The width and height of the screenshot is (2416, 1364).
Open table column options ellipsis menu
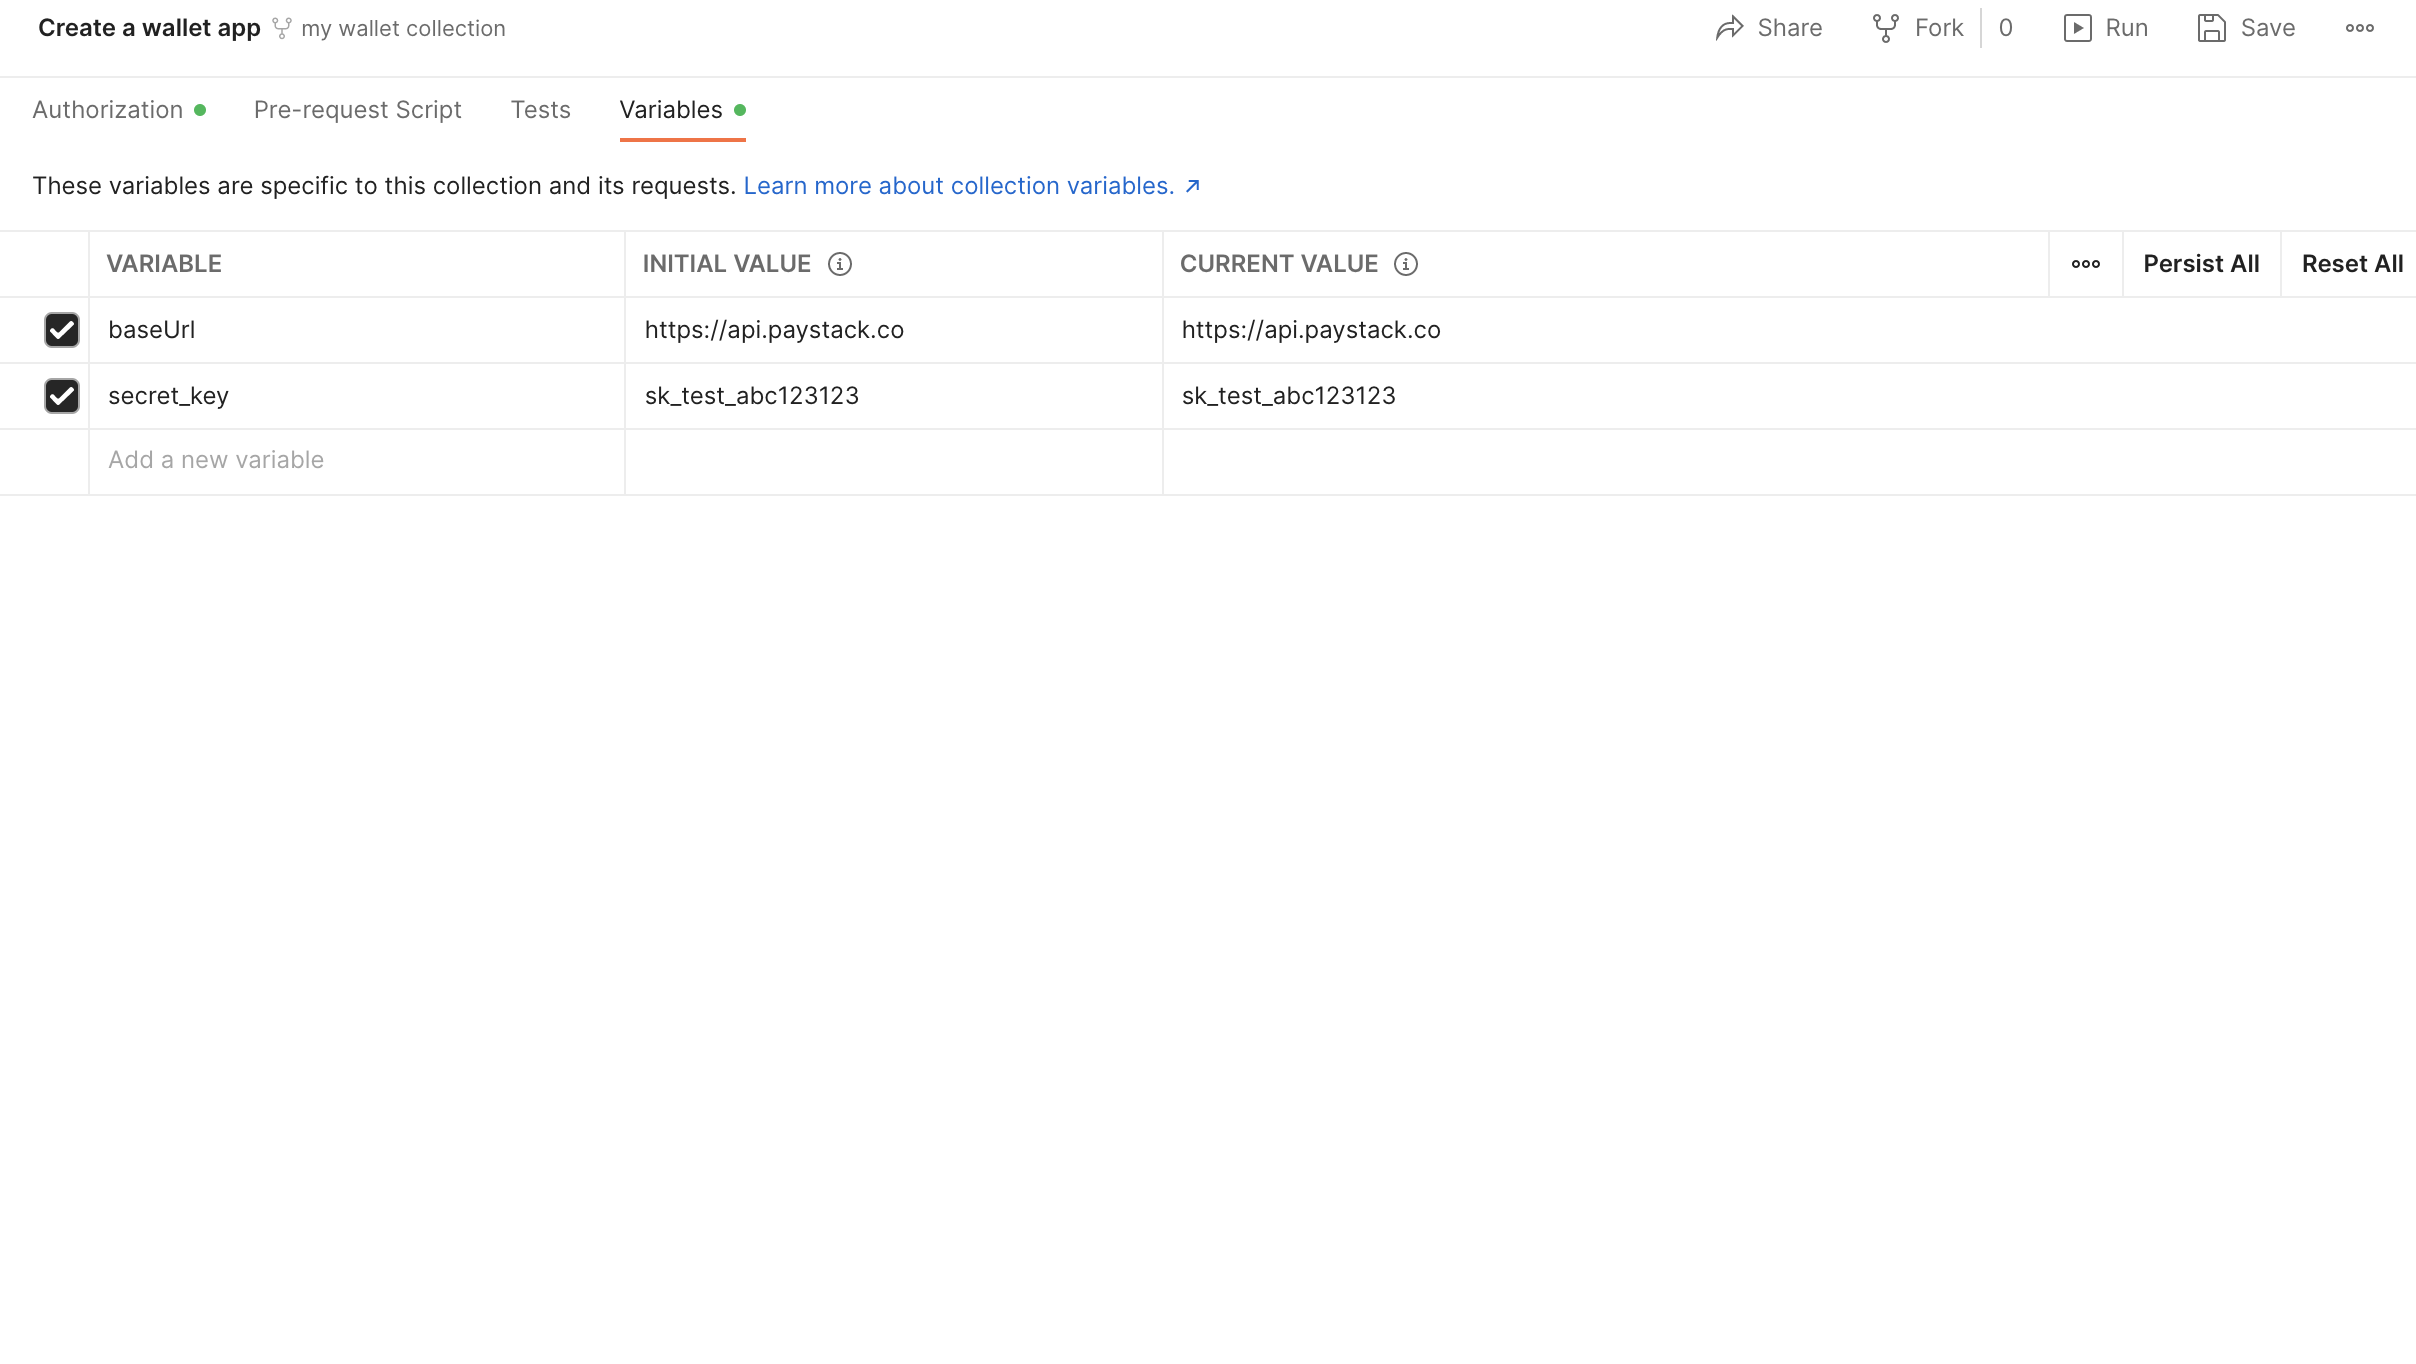click(2085, 264)
